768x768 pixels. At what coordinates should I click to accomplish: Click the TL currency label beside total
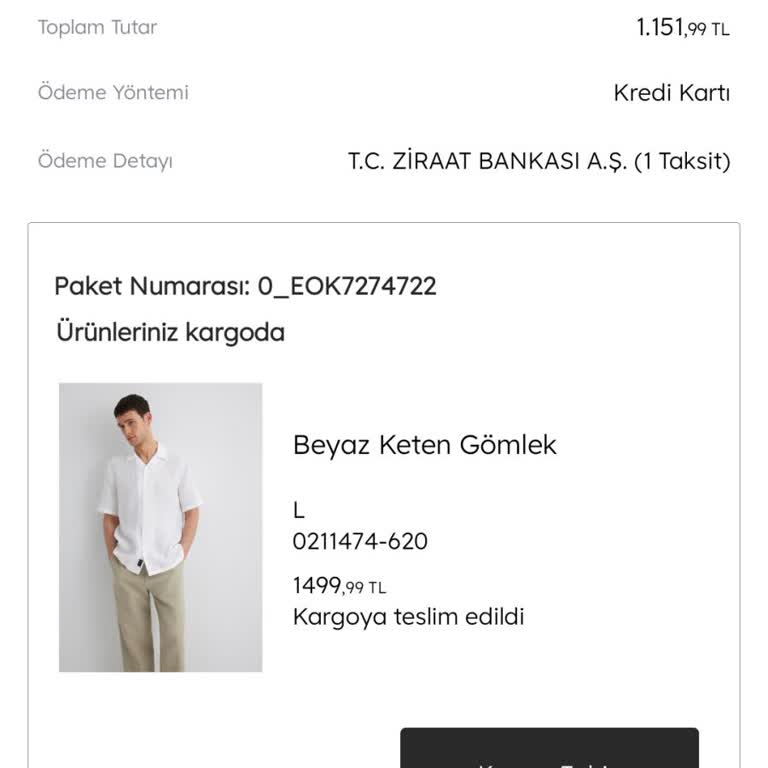(x=720, y=30)
